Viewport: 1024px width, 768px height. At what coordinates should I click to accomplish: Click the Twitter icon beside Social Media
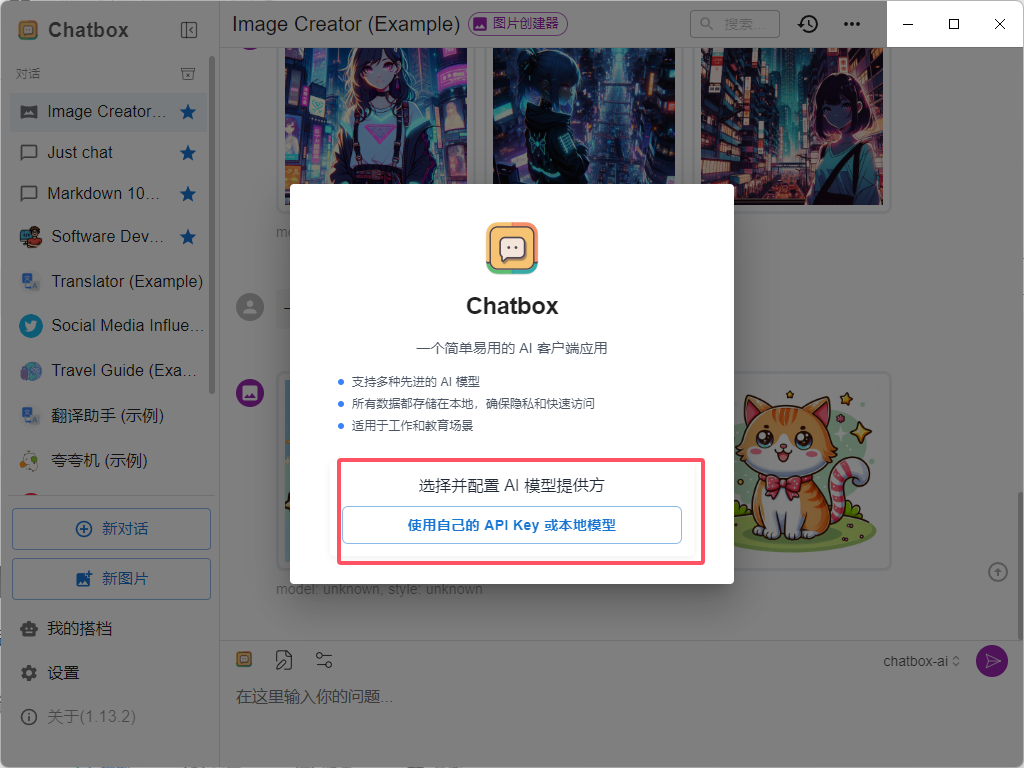pos(31,326)
